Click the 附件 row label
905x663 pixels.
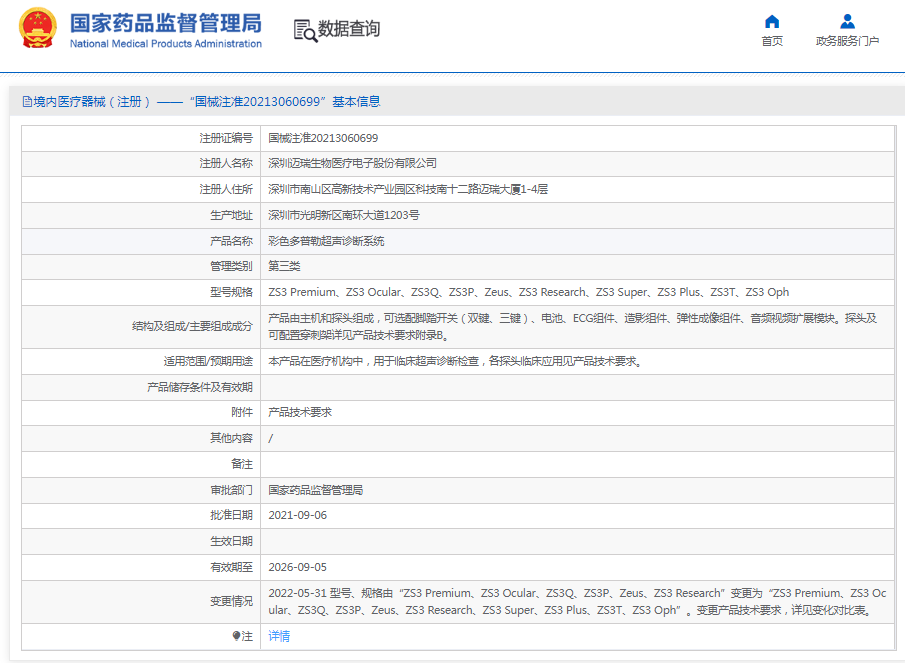[242, 413]
